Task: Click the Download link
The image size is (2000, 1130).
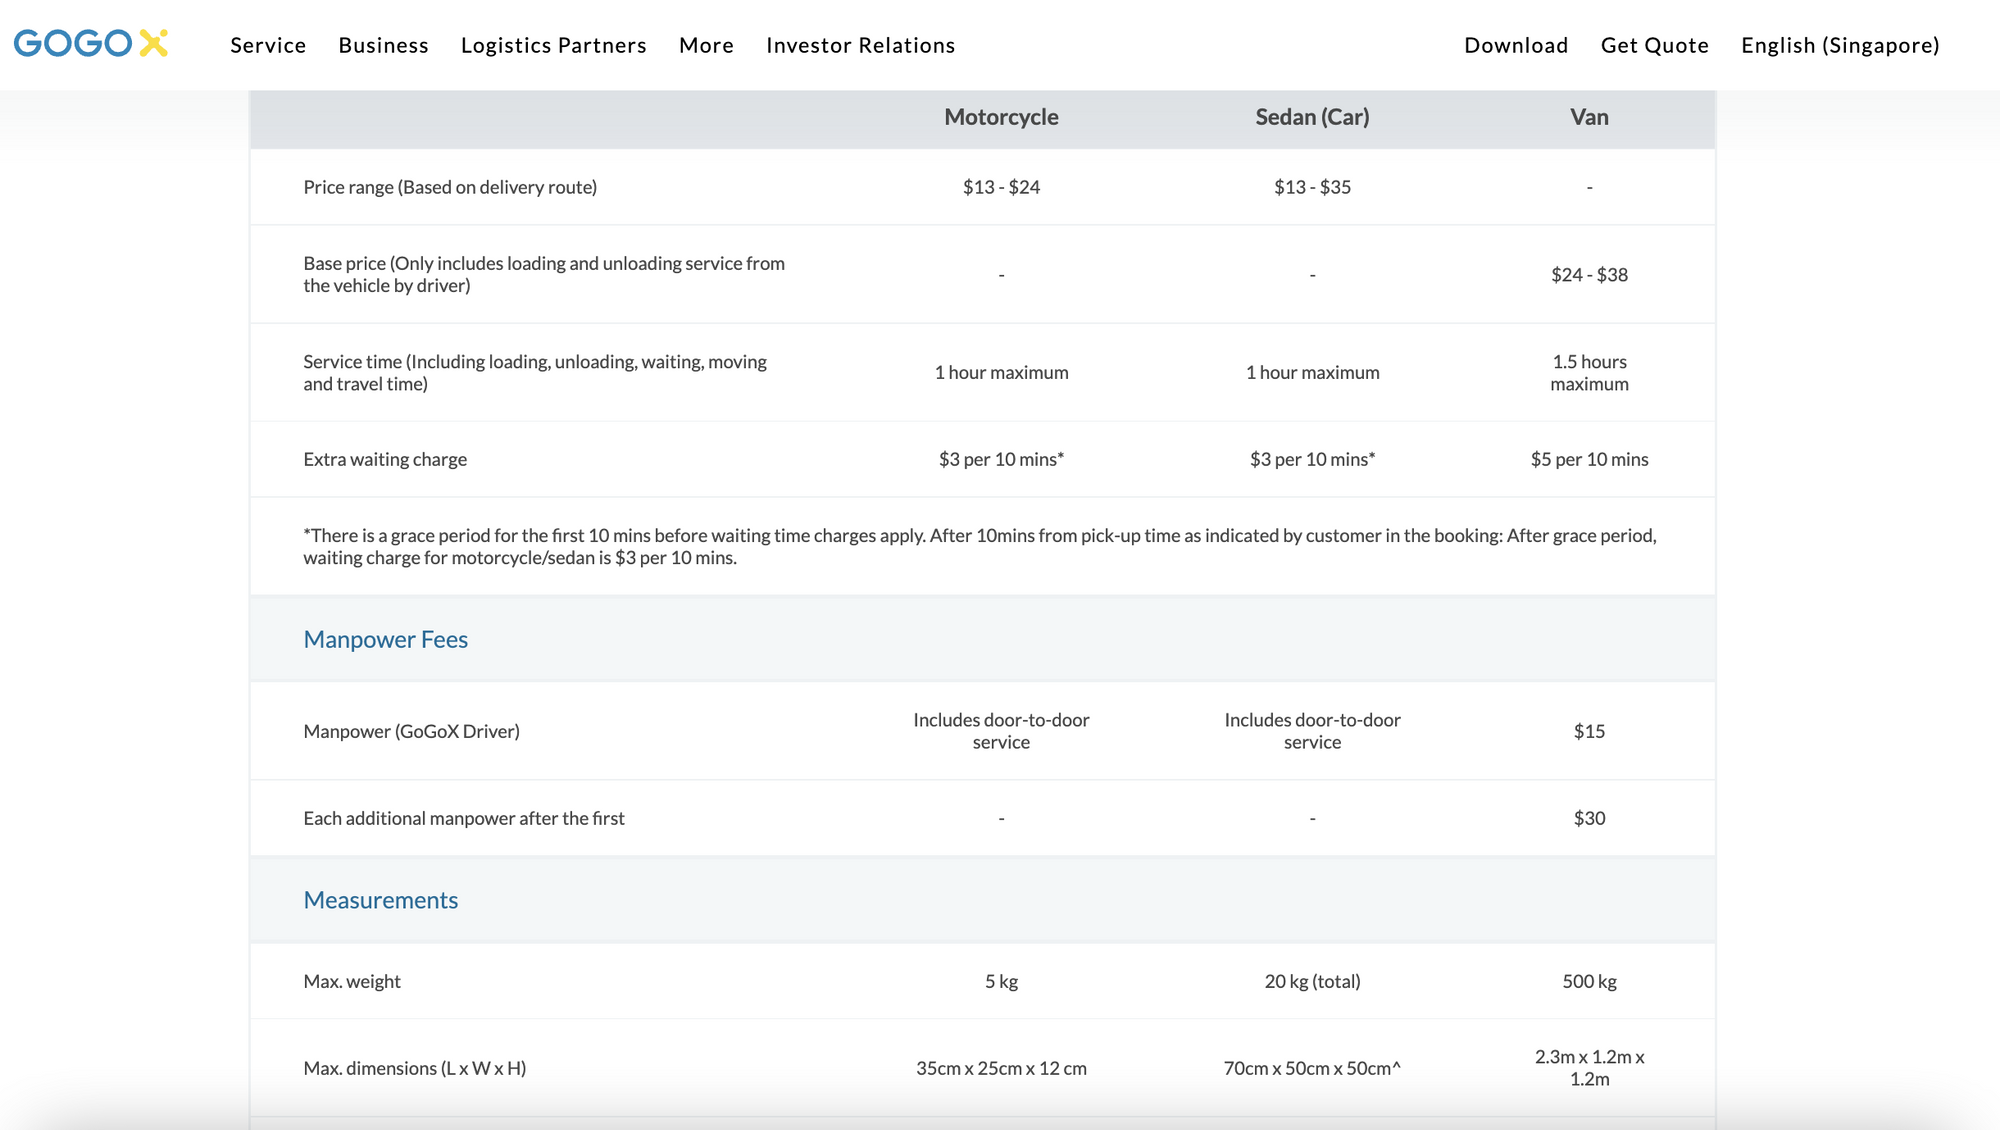Action: pos(1516,45)
